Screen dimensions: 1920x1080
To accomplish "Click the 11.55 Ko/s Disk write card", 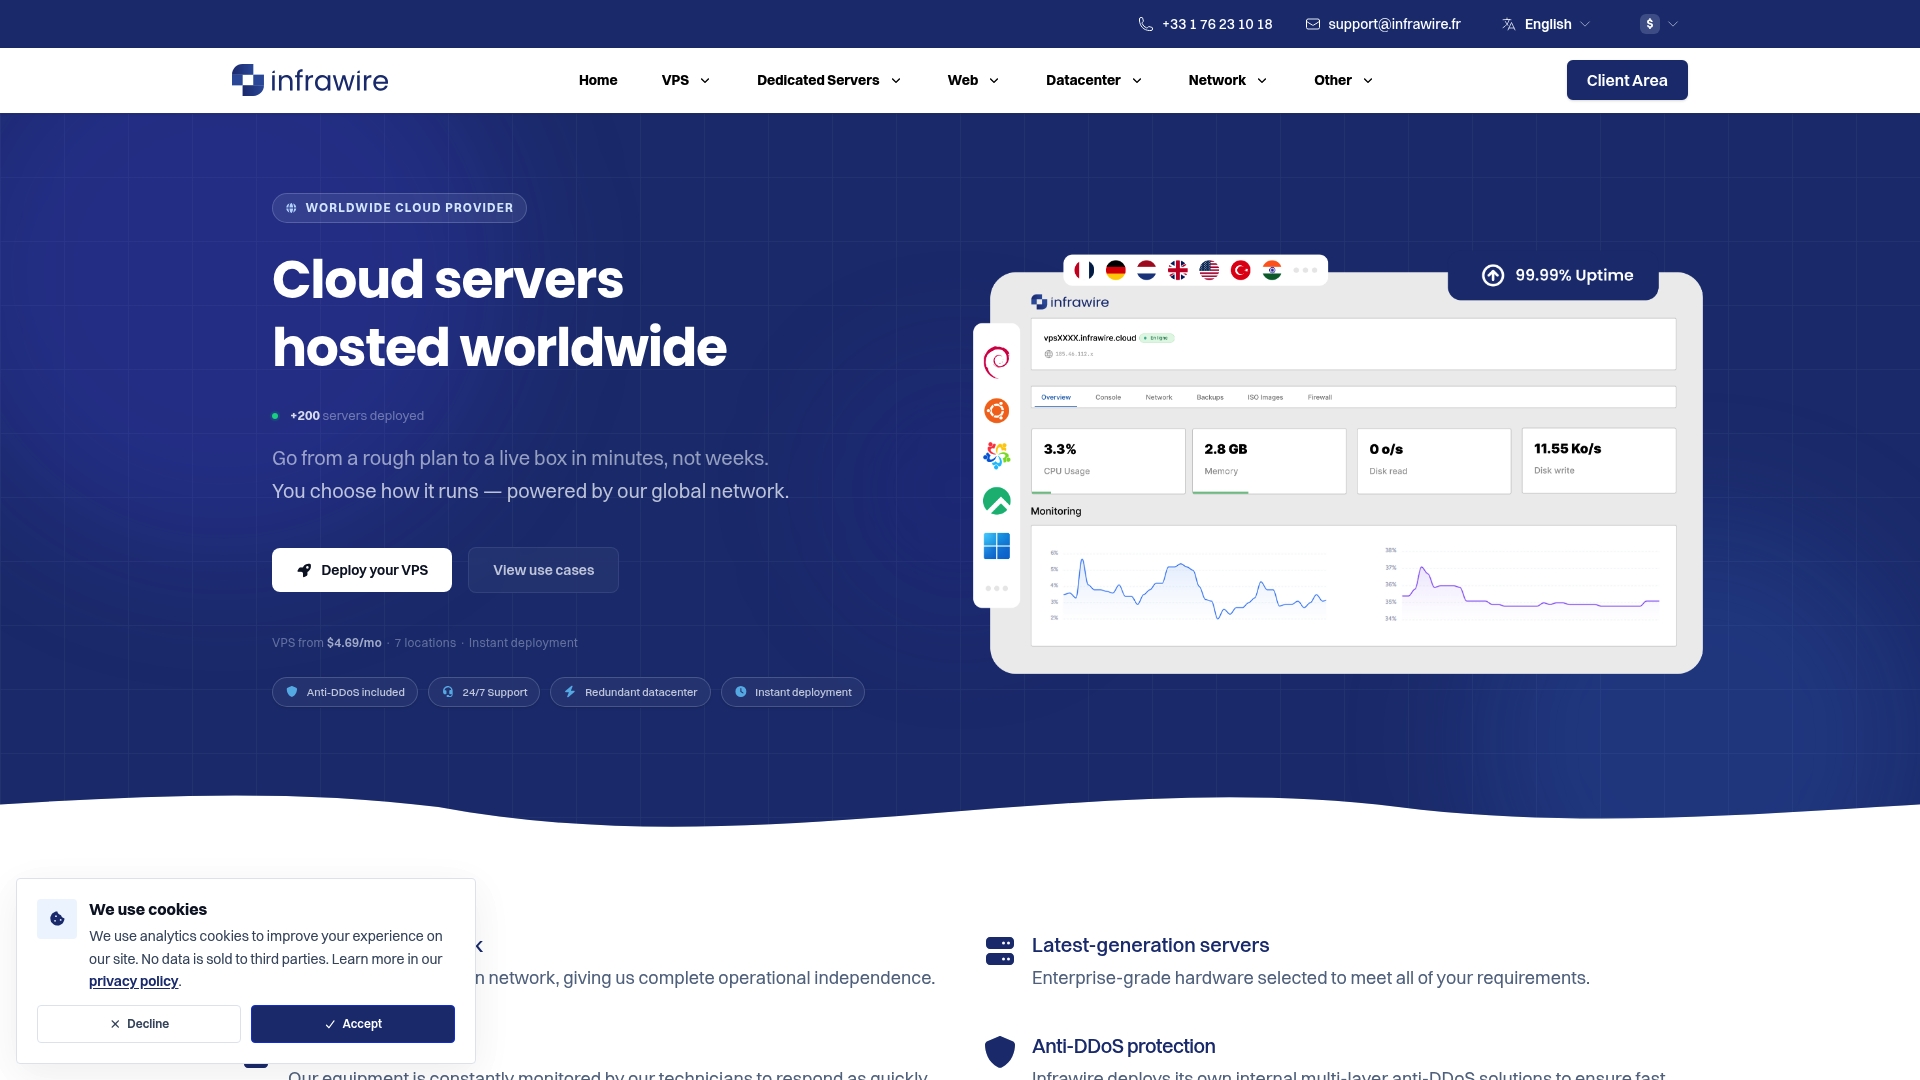I will (1599, 461).
